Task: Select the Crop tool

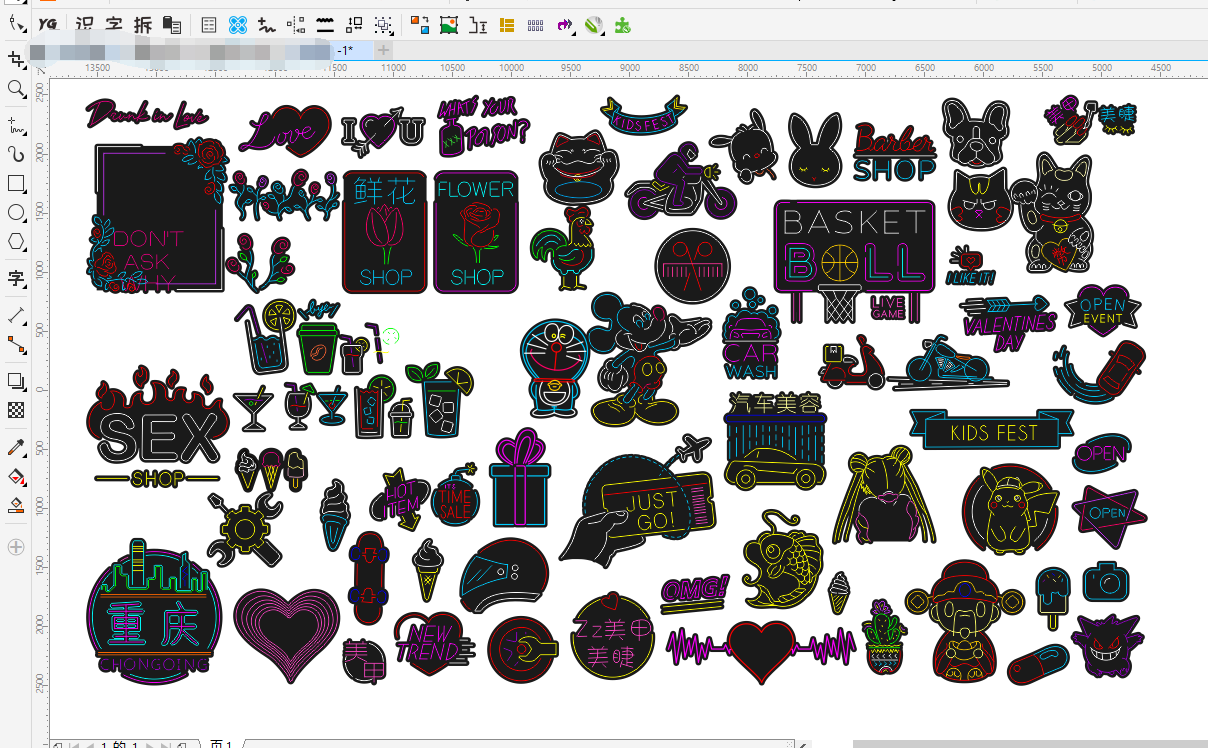Action: tap(15, 59)
